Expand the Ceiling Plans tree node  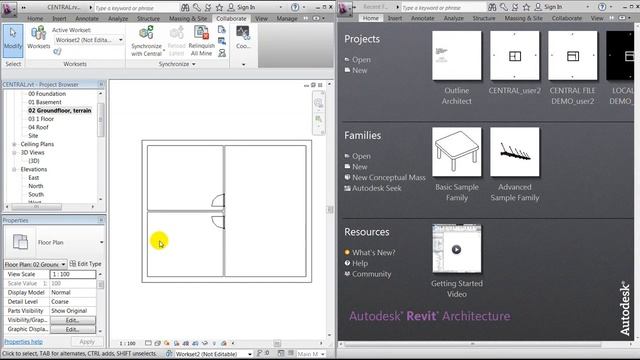pyautogui.click(x=14, y=144)
